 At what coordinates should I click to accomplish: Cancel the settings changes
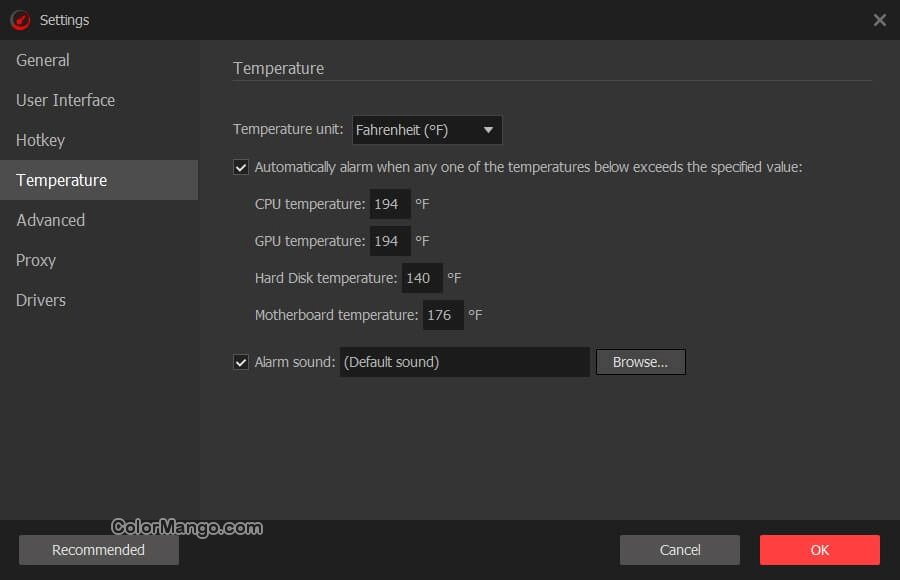(679, 549)
